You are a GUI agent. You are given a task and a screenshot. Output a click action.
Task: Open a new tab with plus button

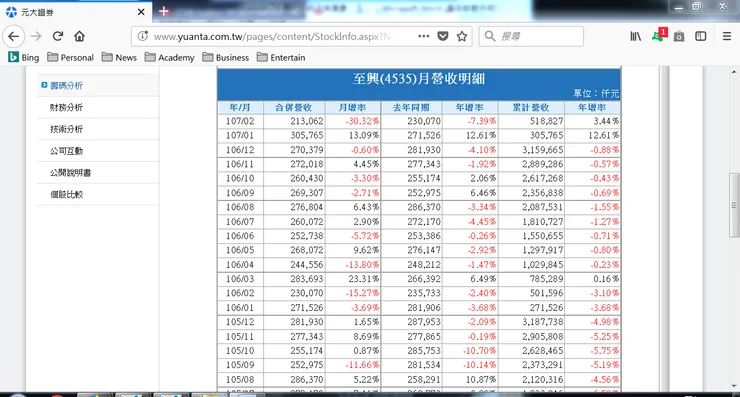[164, 11]
